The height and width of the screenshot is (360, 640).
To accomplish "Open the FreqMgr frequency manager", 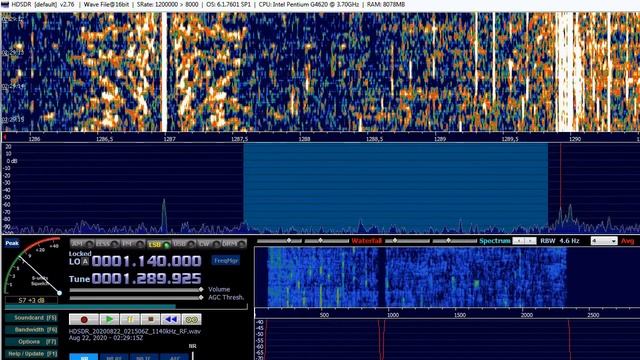I will tap(226, 260).
